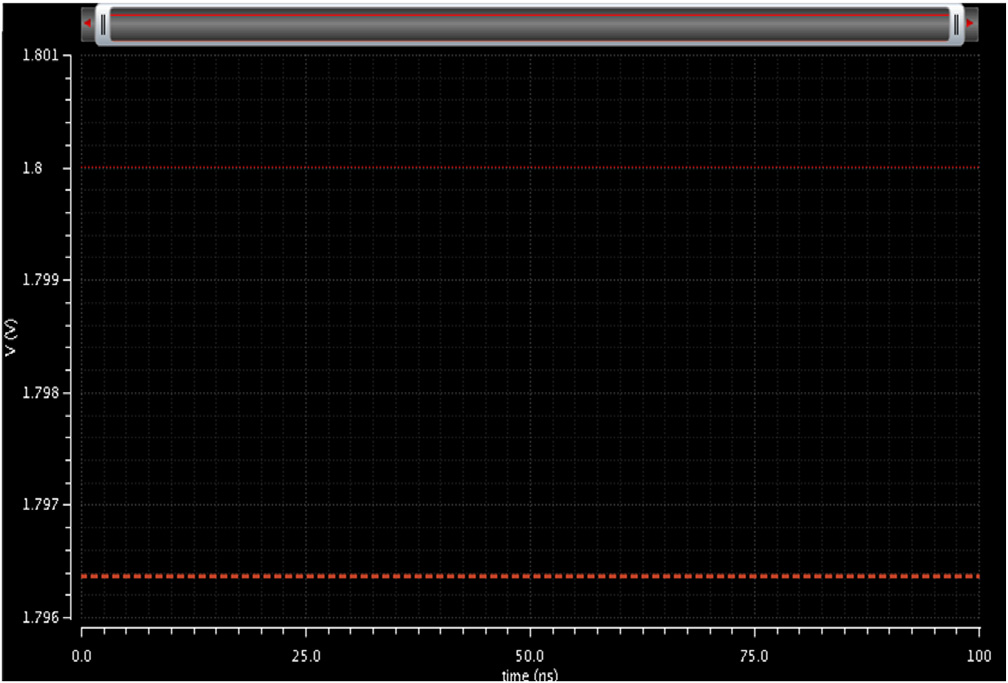1008x683 pixels.
Task: Grab the left zoom-bar grip handle
Action: (103, 22)
